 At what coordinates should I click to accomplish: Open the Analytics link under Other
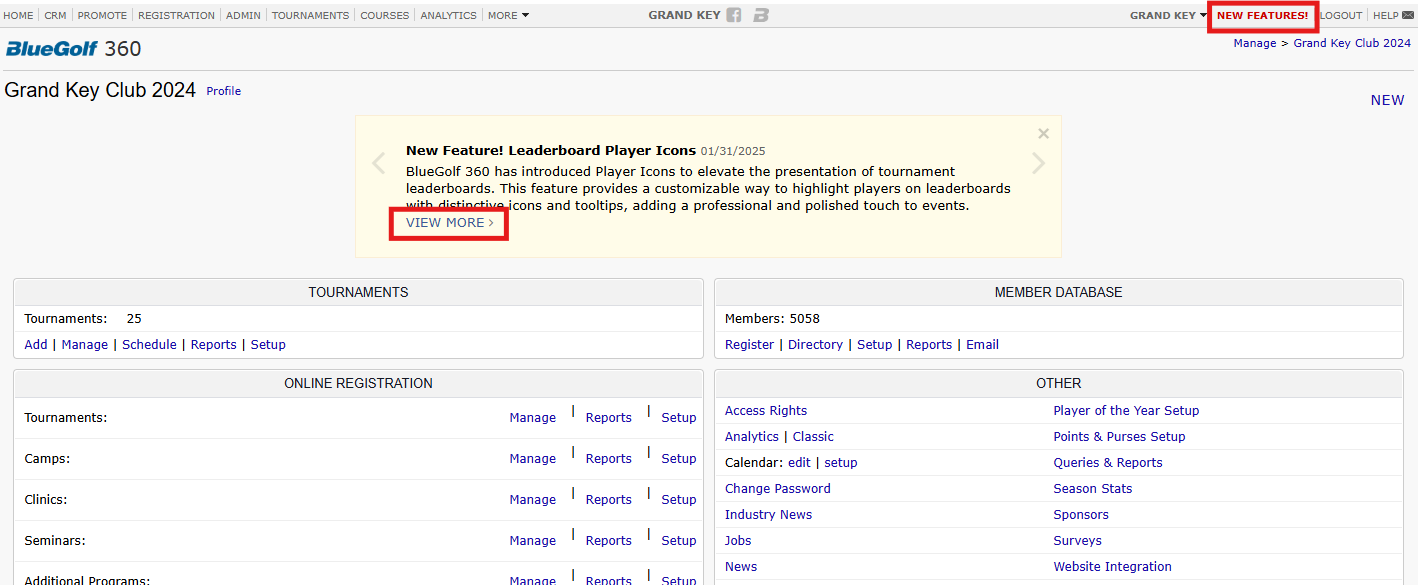coord(752,437)
